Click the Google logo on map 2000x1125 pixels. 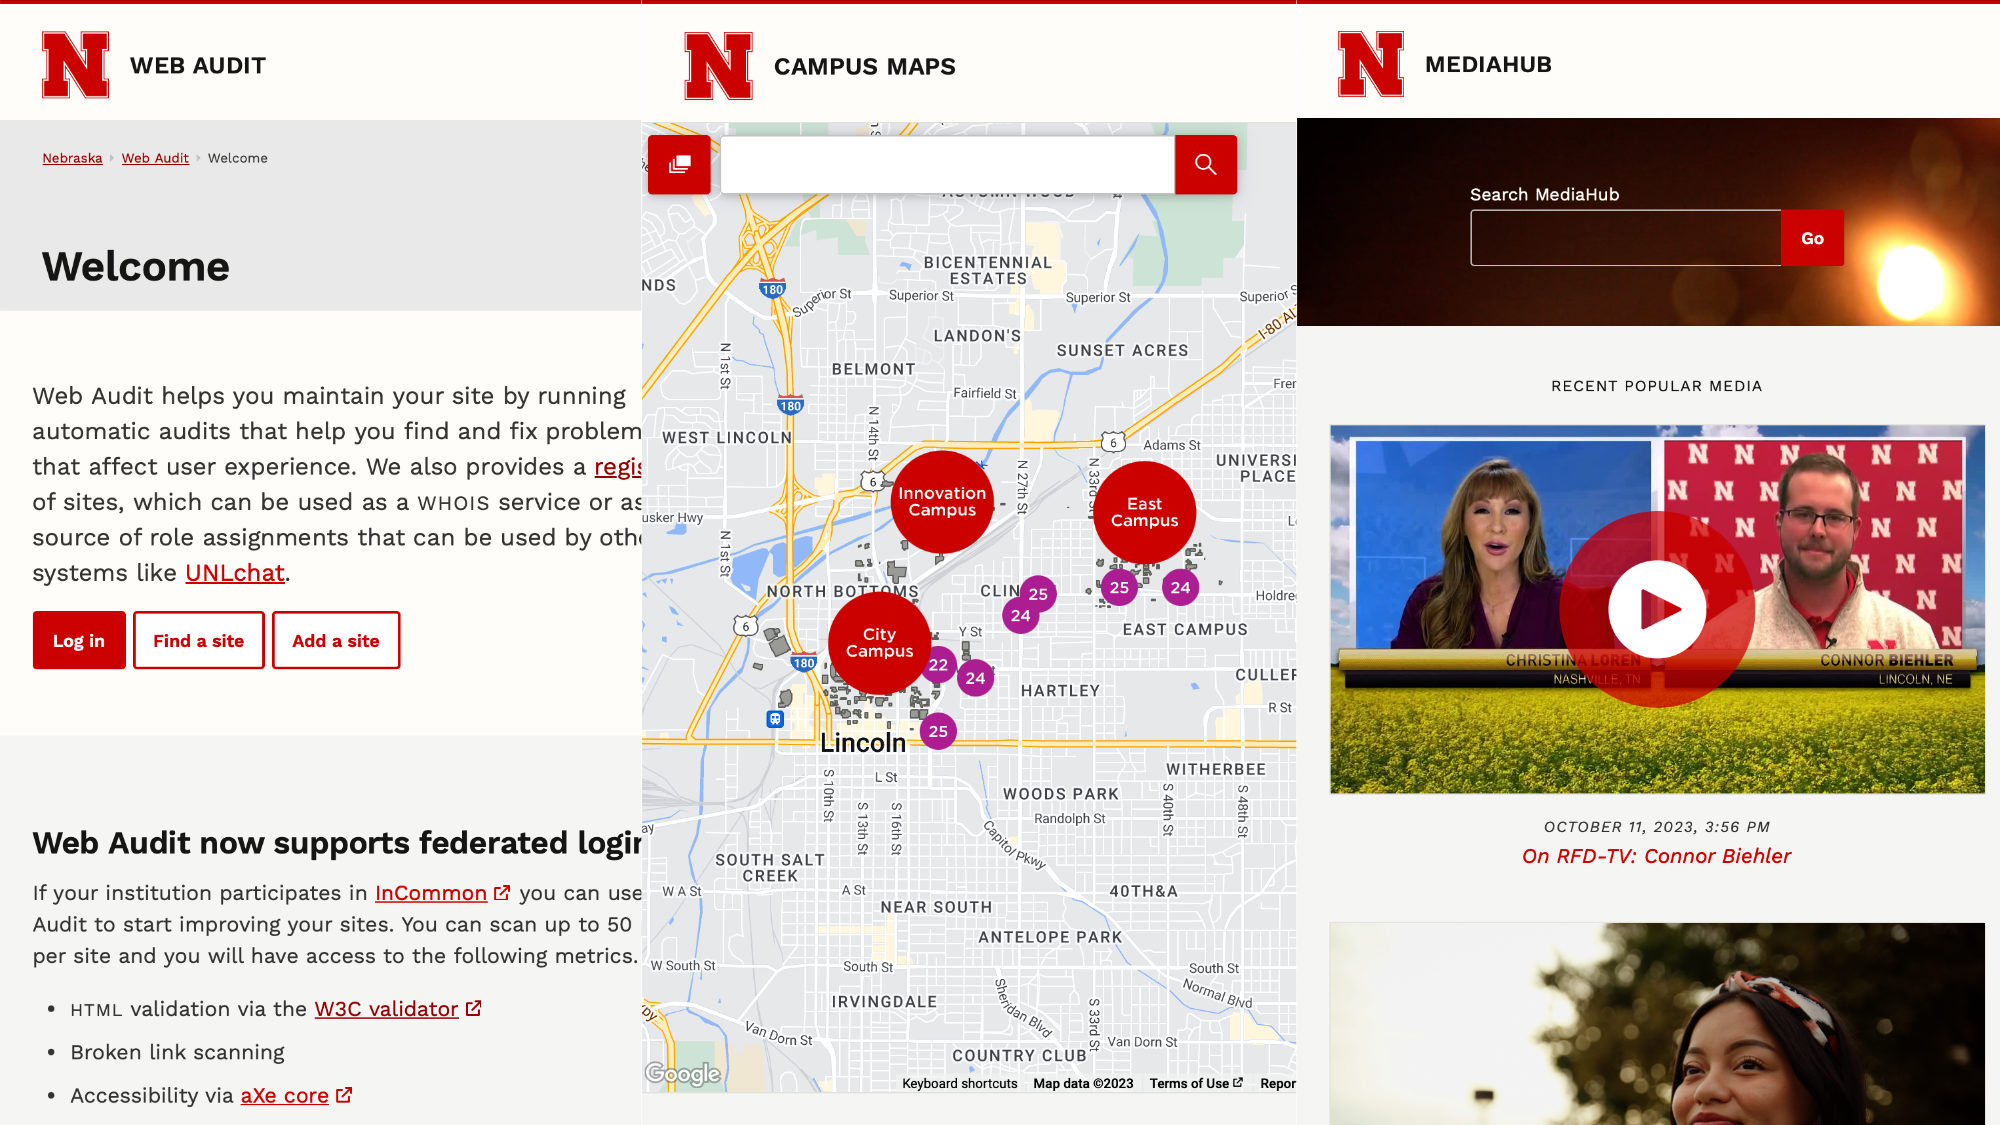pos(683,1074)
